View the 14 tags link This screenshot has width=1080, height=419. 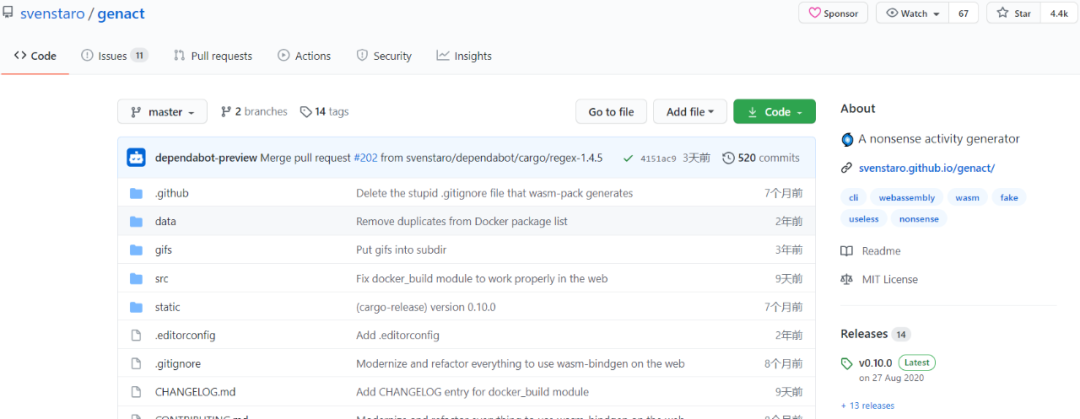[x=324, y=112]
